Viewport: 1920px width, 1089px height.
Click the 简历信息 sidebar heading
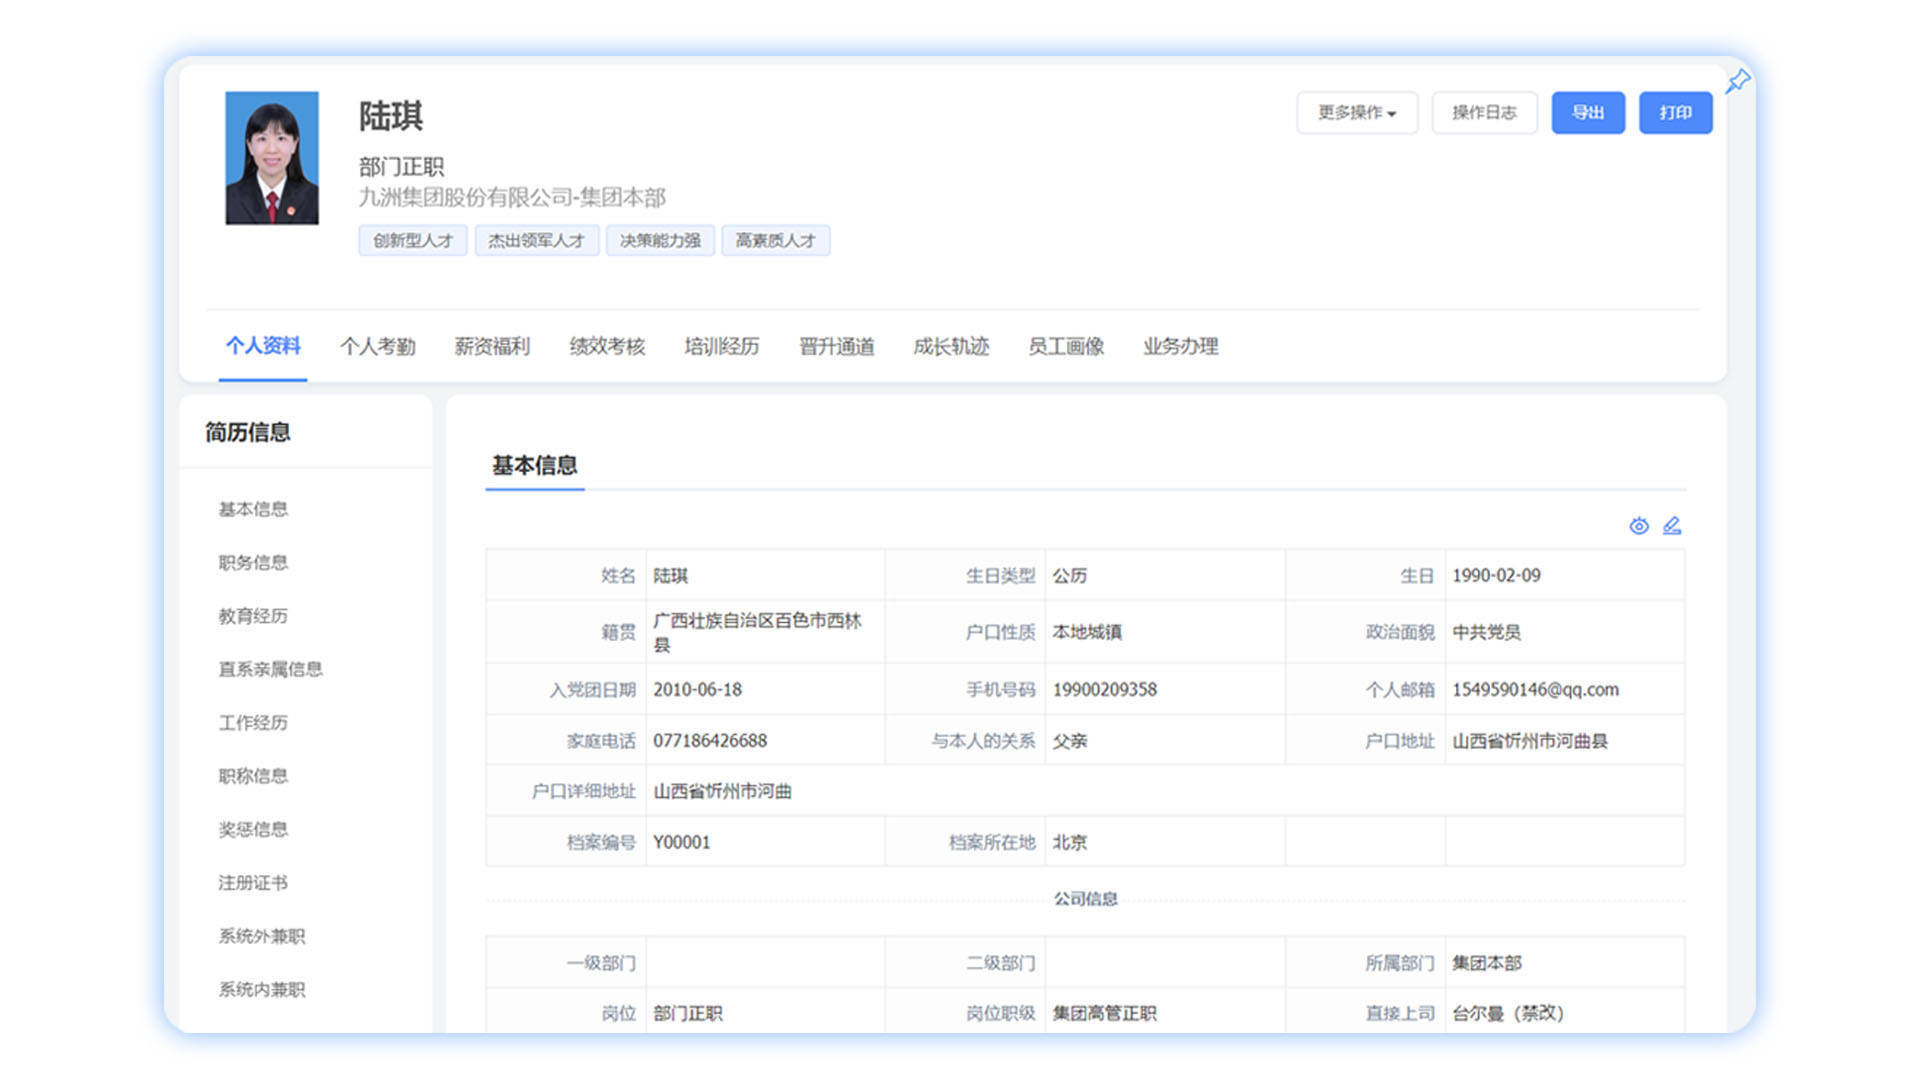247,432
